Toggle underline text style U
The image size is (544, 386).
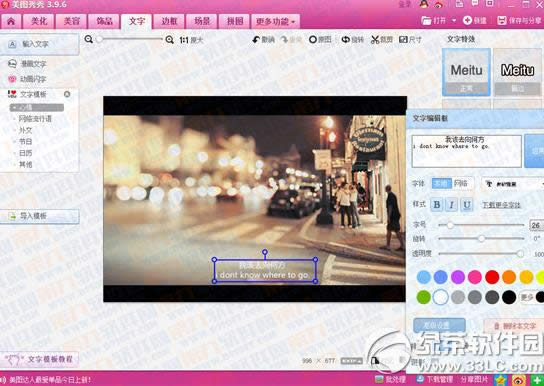tap(467, 205)
